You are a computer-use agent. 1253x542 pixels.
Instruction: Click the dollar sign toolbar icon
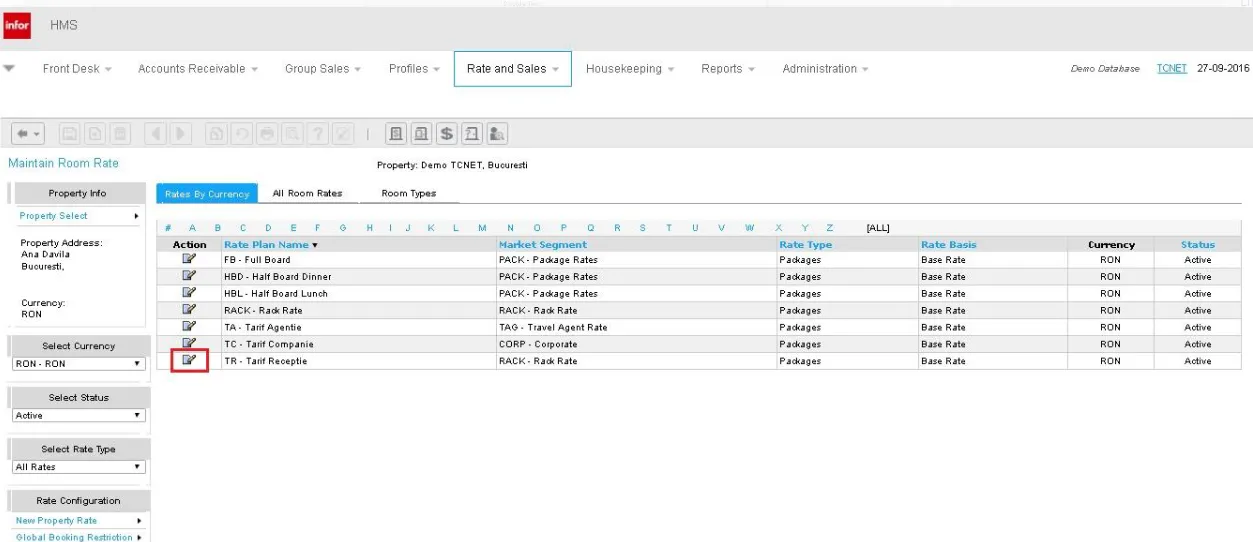pos(447,133)
